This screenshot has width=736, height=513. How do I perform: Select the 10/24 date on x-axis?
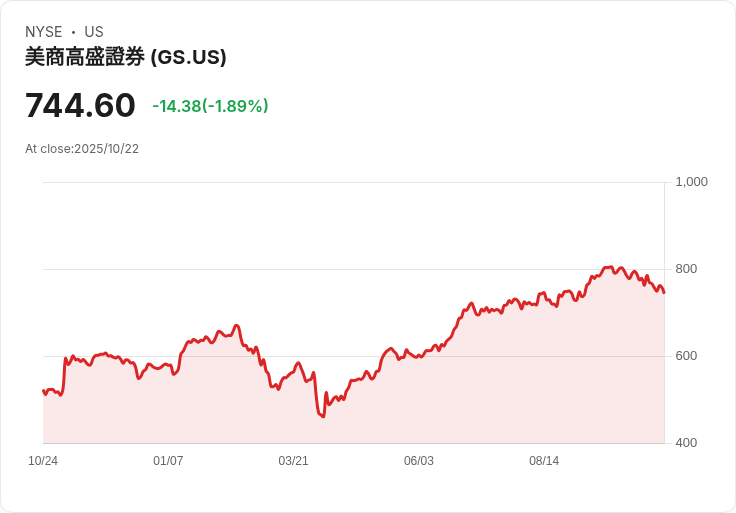pos(43,461)
